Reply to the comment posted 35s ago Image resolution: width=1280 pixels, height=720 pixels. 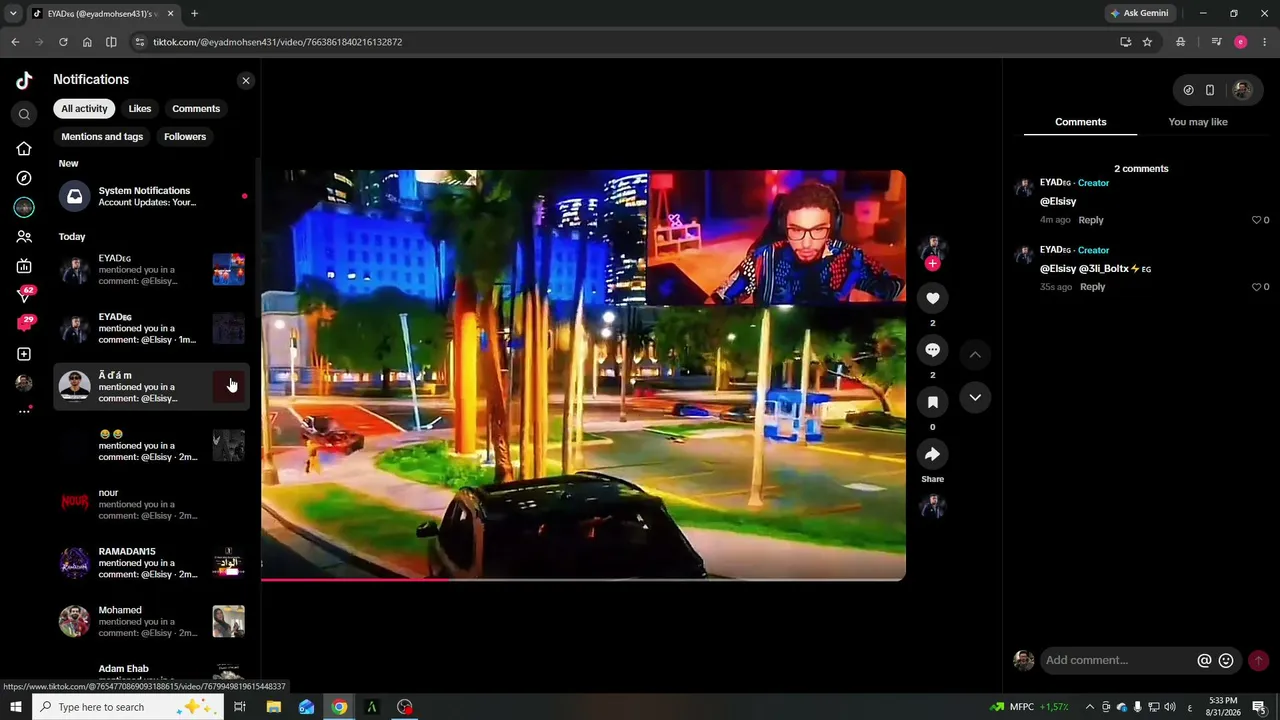(x=1092, y=287)
